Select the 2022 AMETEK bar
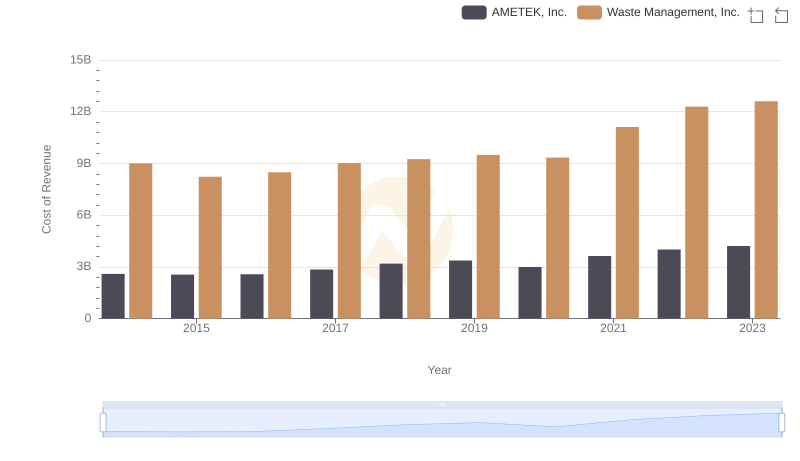The height and width of the screenshot is (461, 800). (669, 284)
